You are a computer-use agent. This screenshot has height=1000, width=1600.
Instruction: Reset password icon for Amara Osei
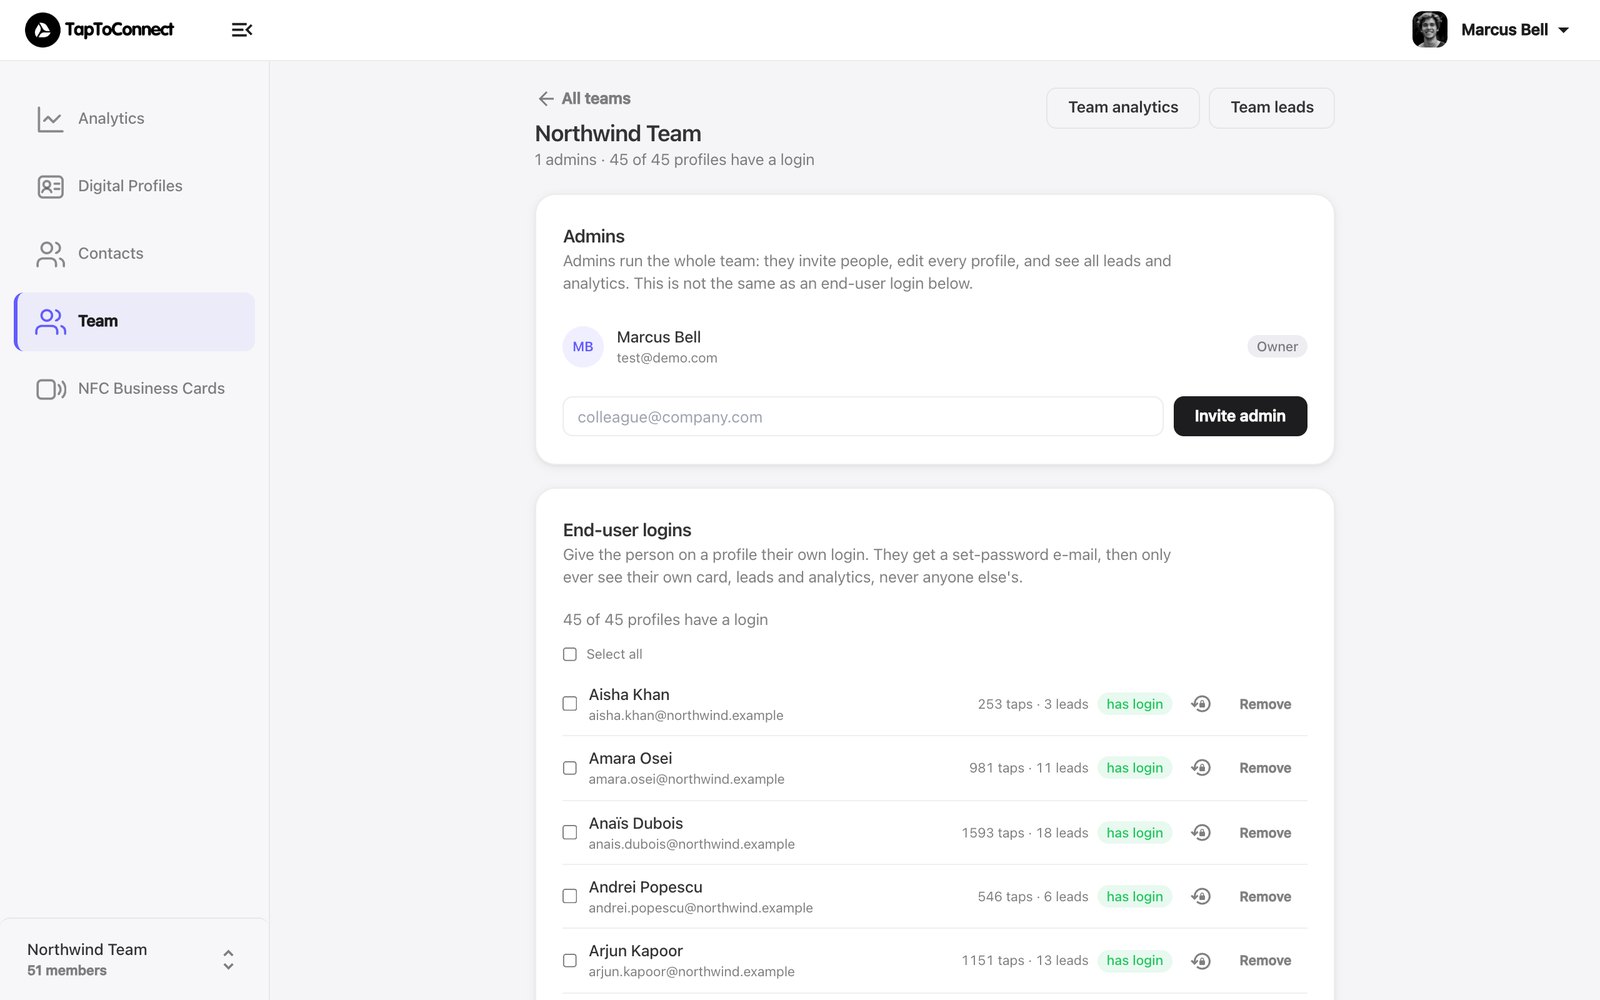(1201, 768)
